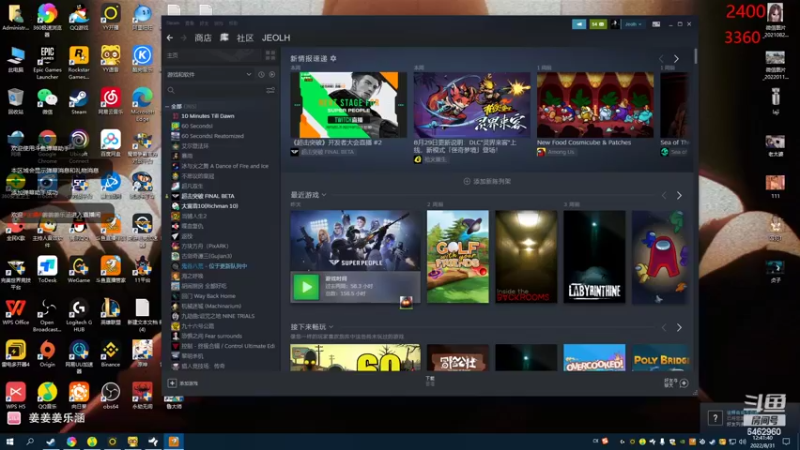The height and width of the screenshot is (450, 800).
Task: Switch to the 库 library tab
Action: [x=224, y=38]
